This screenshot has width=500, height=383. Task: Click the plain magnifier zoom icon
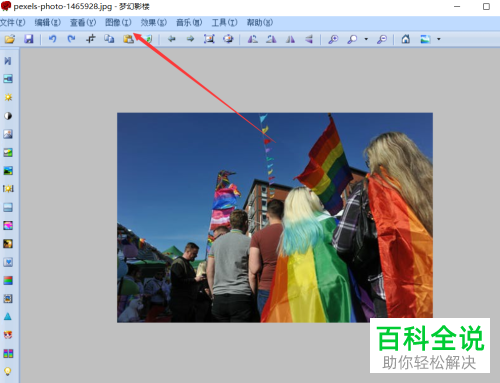[x=352, y=39]
